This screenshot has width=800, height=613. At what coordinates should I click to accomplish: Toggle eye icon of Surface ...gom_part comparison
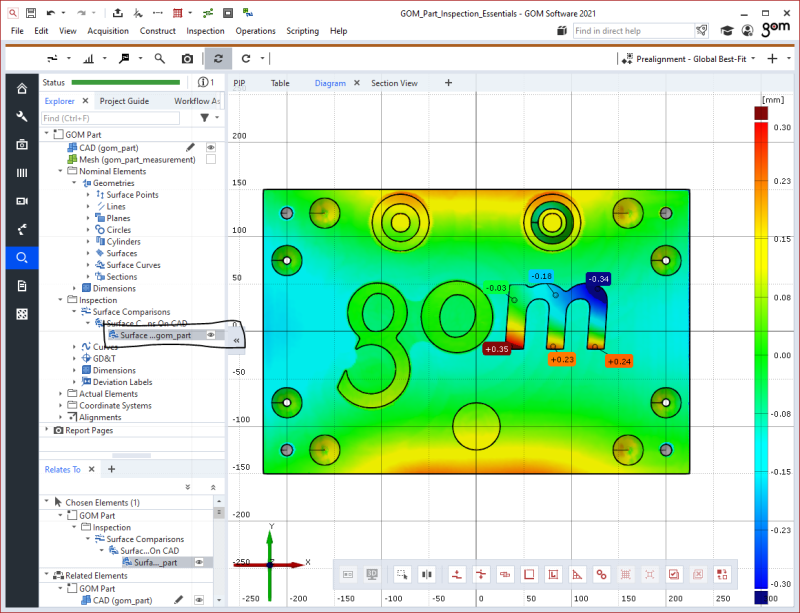tap(210, 335)
